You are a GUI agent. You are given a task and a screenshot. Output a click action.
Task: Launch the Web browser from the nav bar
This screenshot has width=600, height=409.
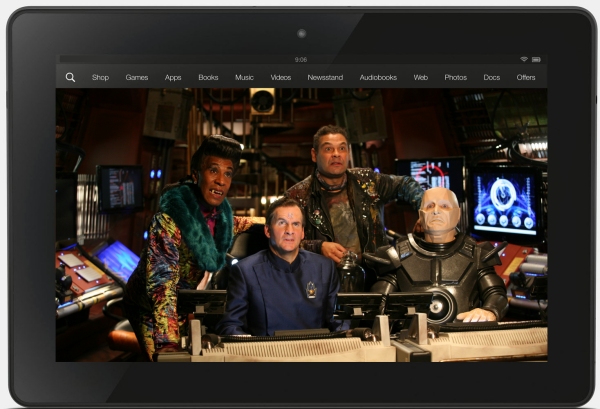[x=421, y=77]
